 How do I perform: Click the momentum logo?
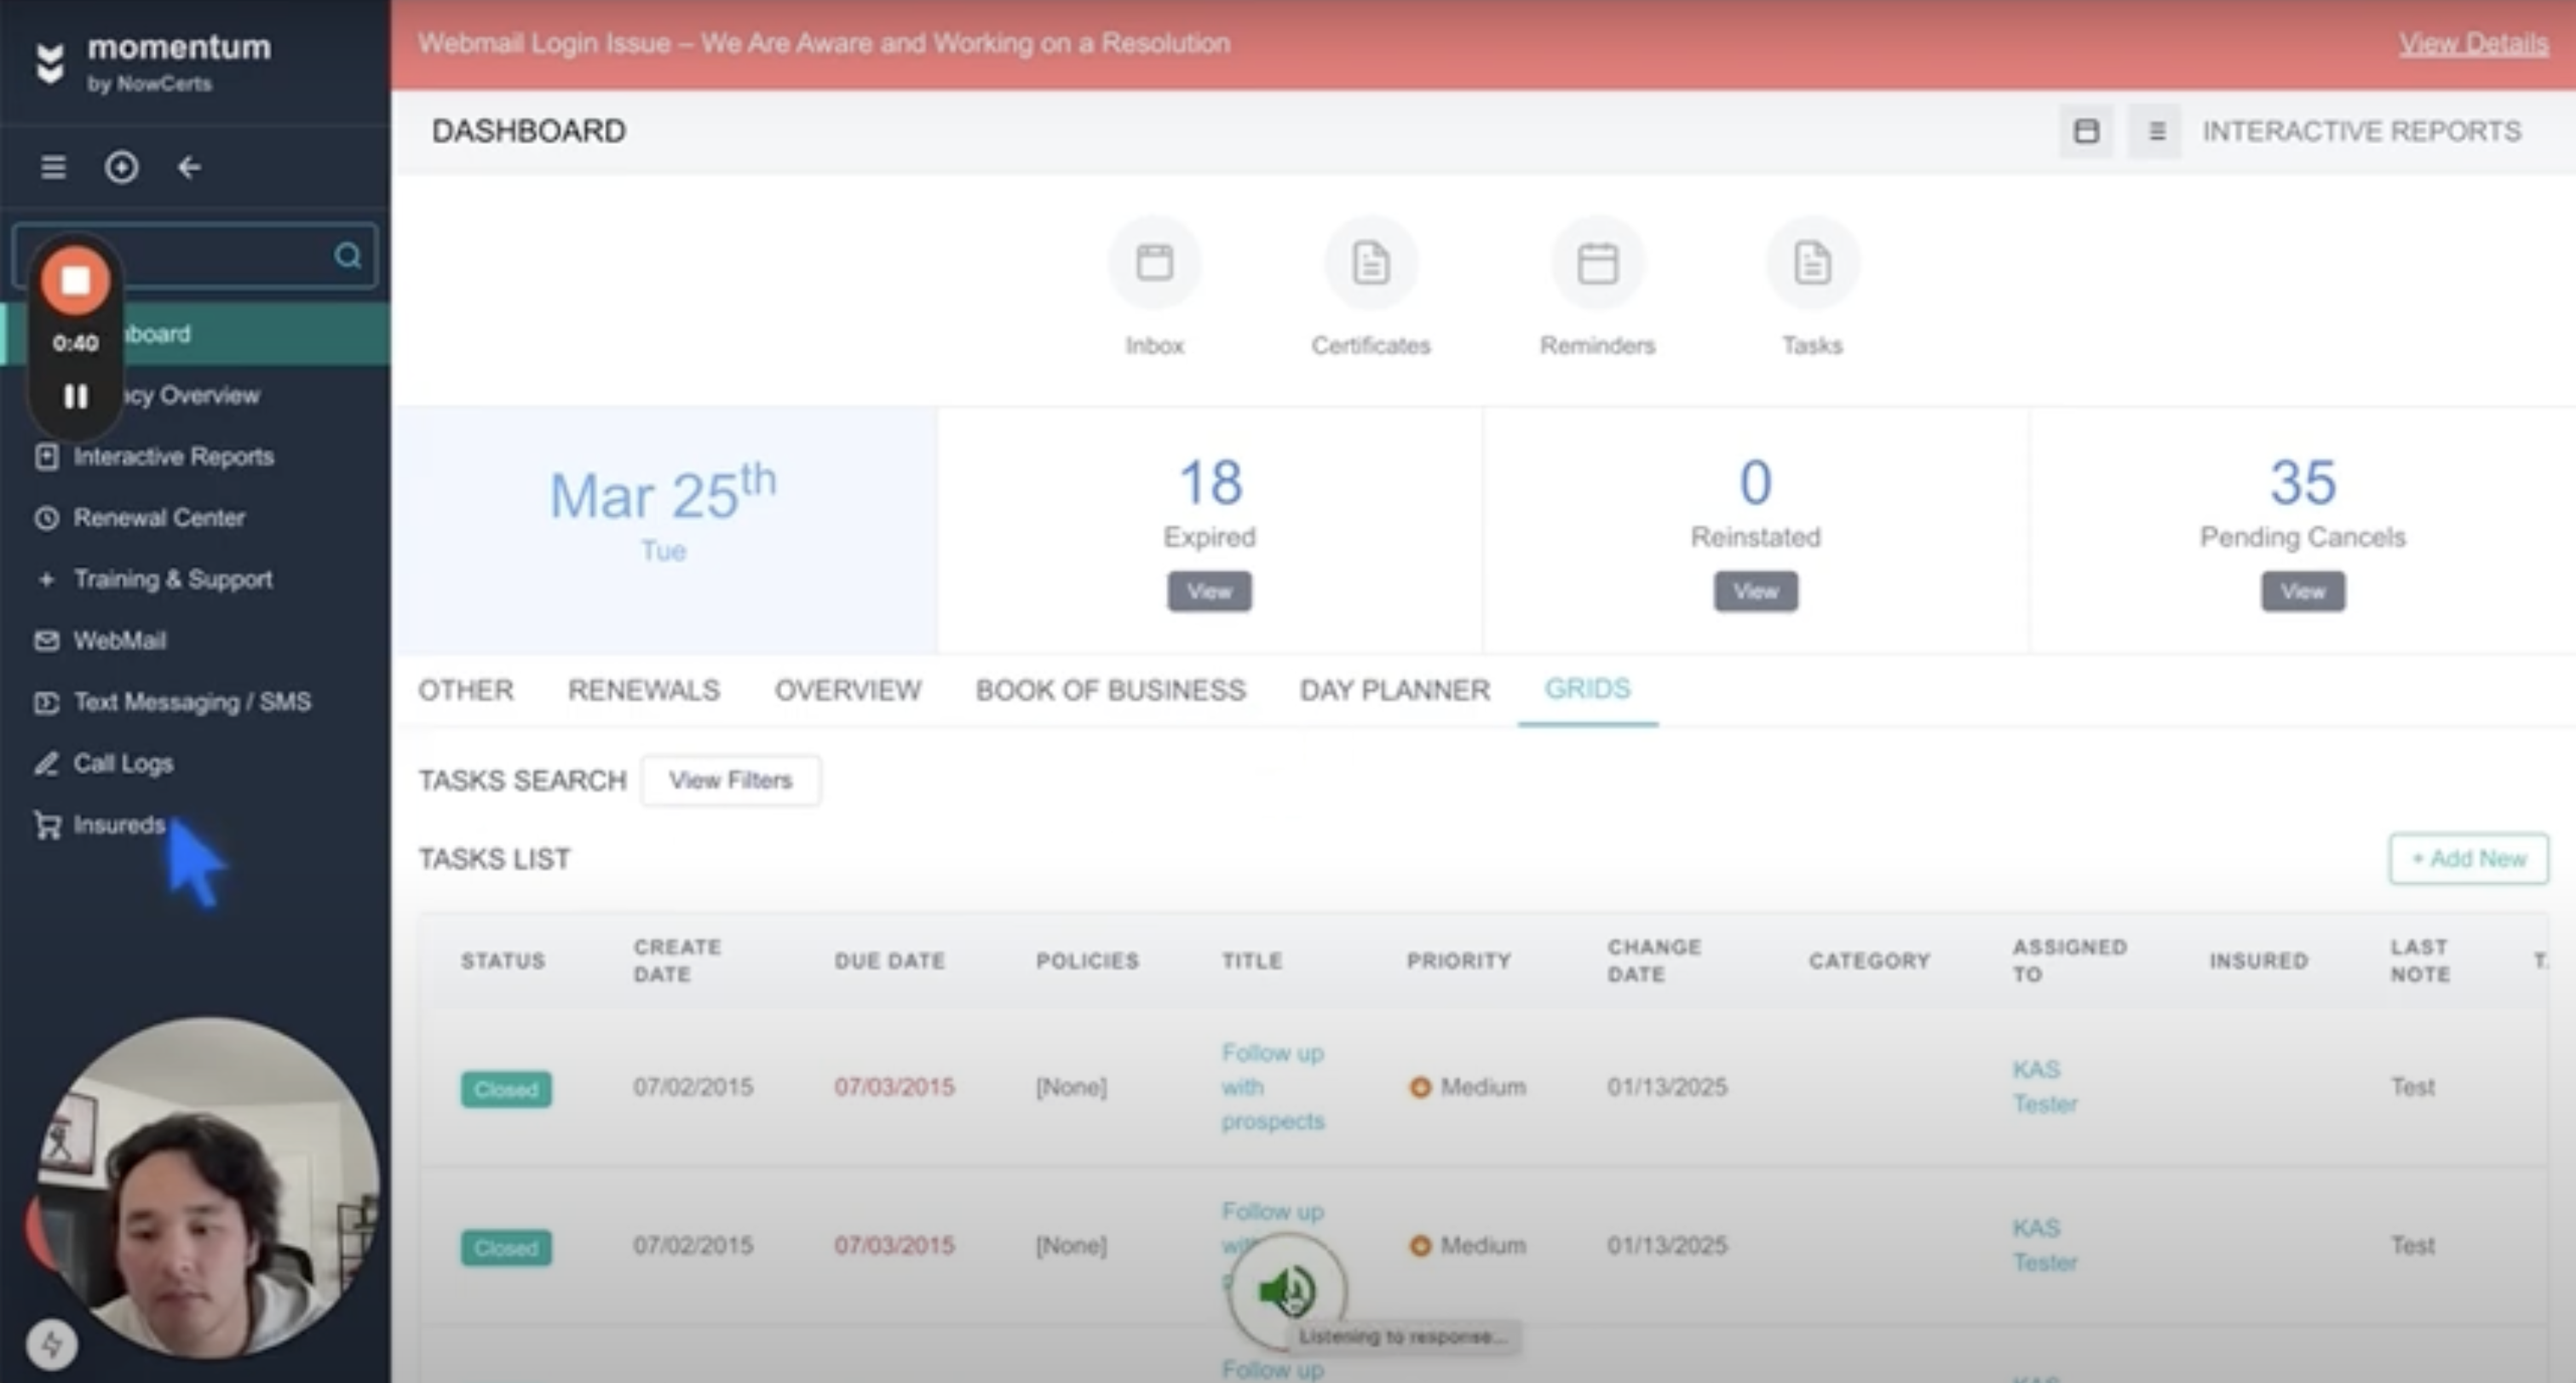coord(153,62)
